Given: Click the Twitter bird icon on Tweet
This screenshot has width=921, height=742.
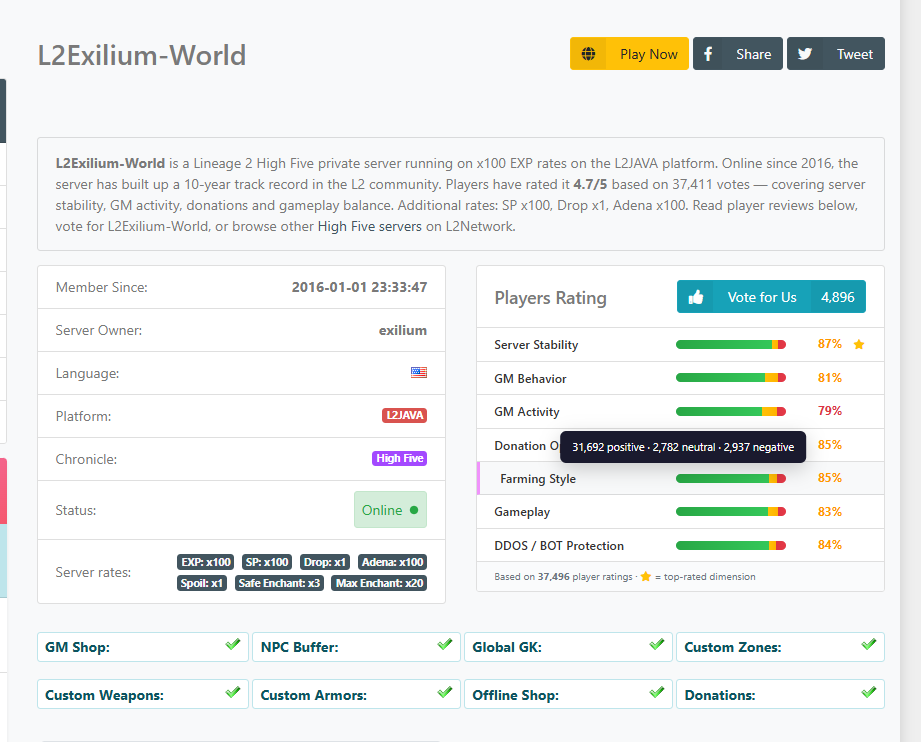Looking at the screenshot, I should tap(805, 54).
